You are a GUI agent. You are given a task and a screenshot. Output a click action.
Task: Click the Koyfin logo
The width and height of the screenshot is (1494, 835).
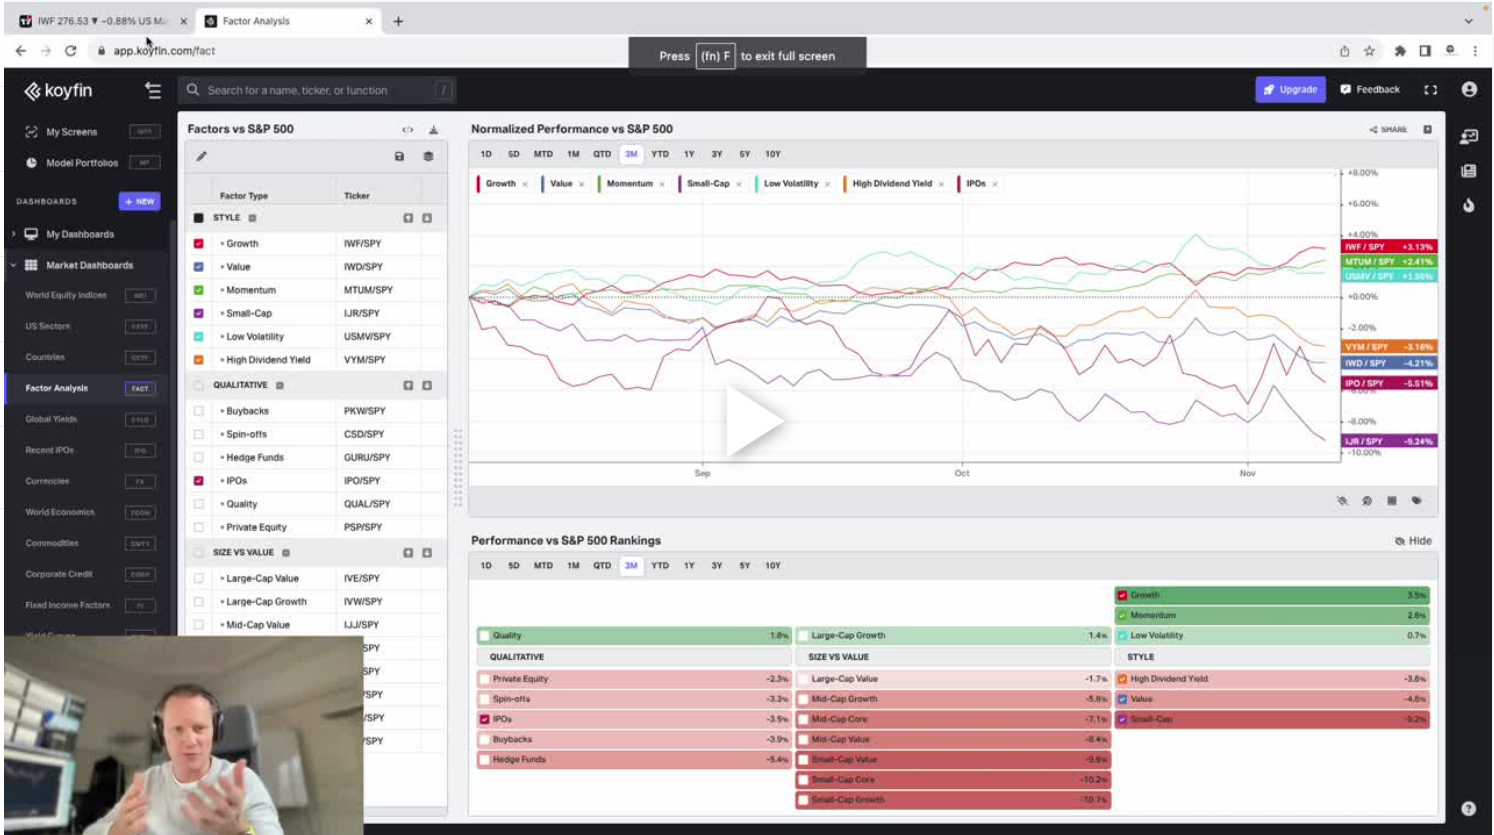click(58, 91)
